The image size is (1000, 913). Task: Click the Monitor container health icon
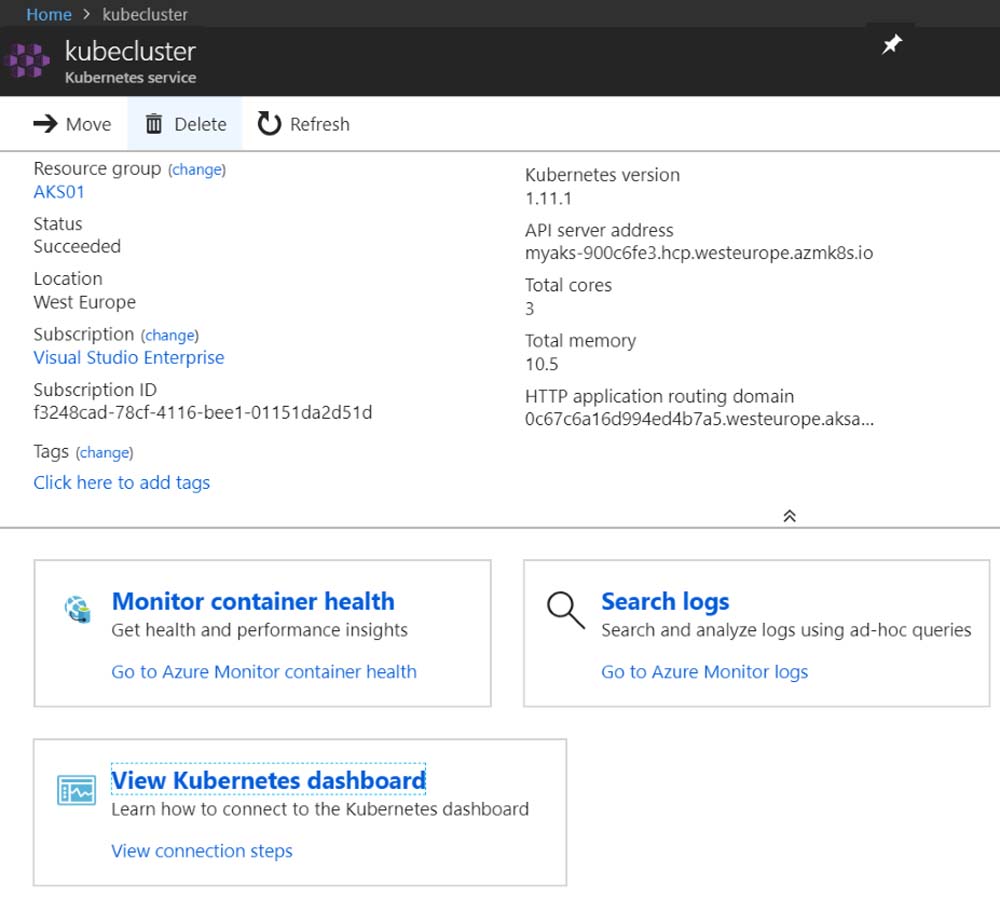tap(77, 609)
